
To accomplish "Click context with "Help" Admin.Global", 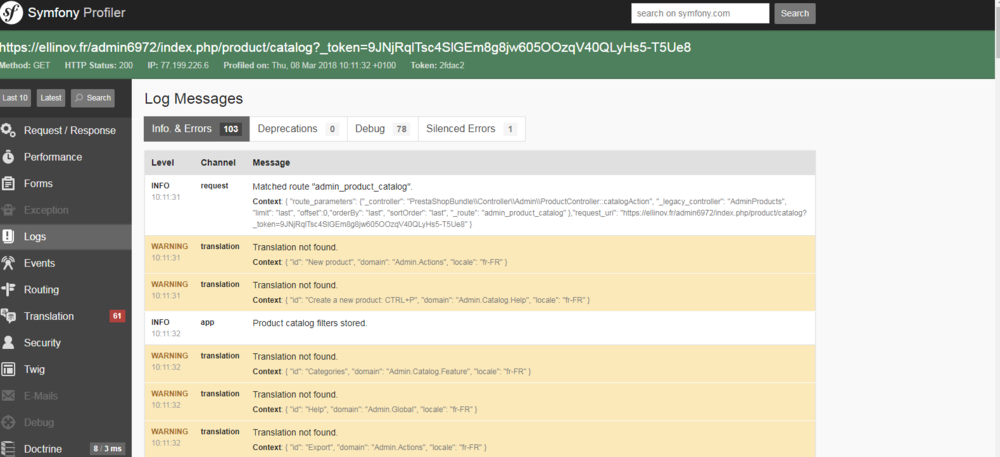I will (365, 409).
